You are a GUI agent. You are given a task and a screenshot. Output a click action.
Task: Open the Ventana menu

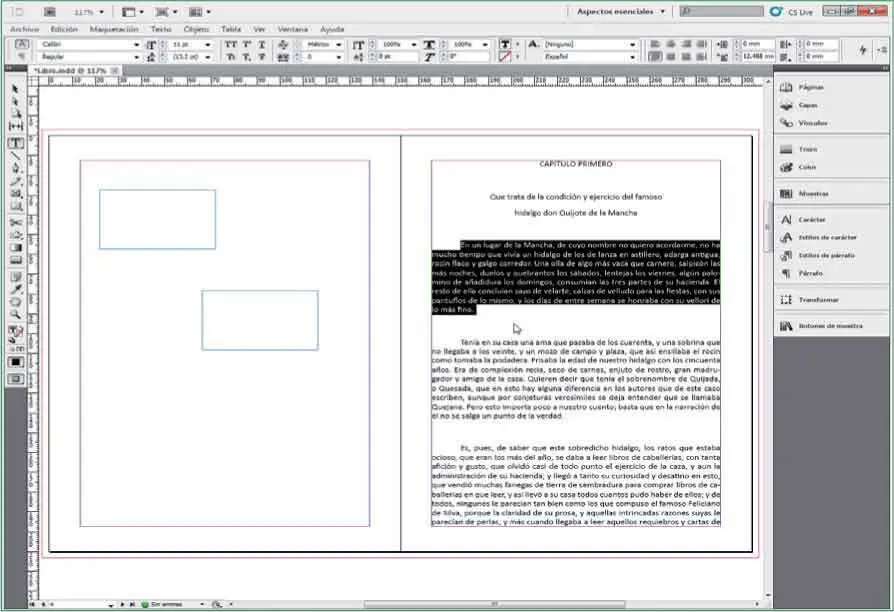click(292, 29)
